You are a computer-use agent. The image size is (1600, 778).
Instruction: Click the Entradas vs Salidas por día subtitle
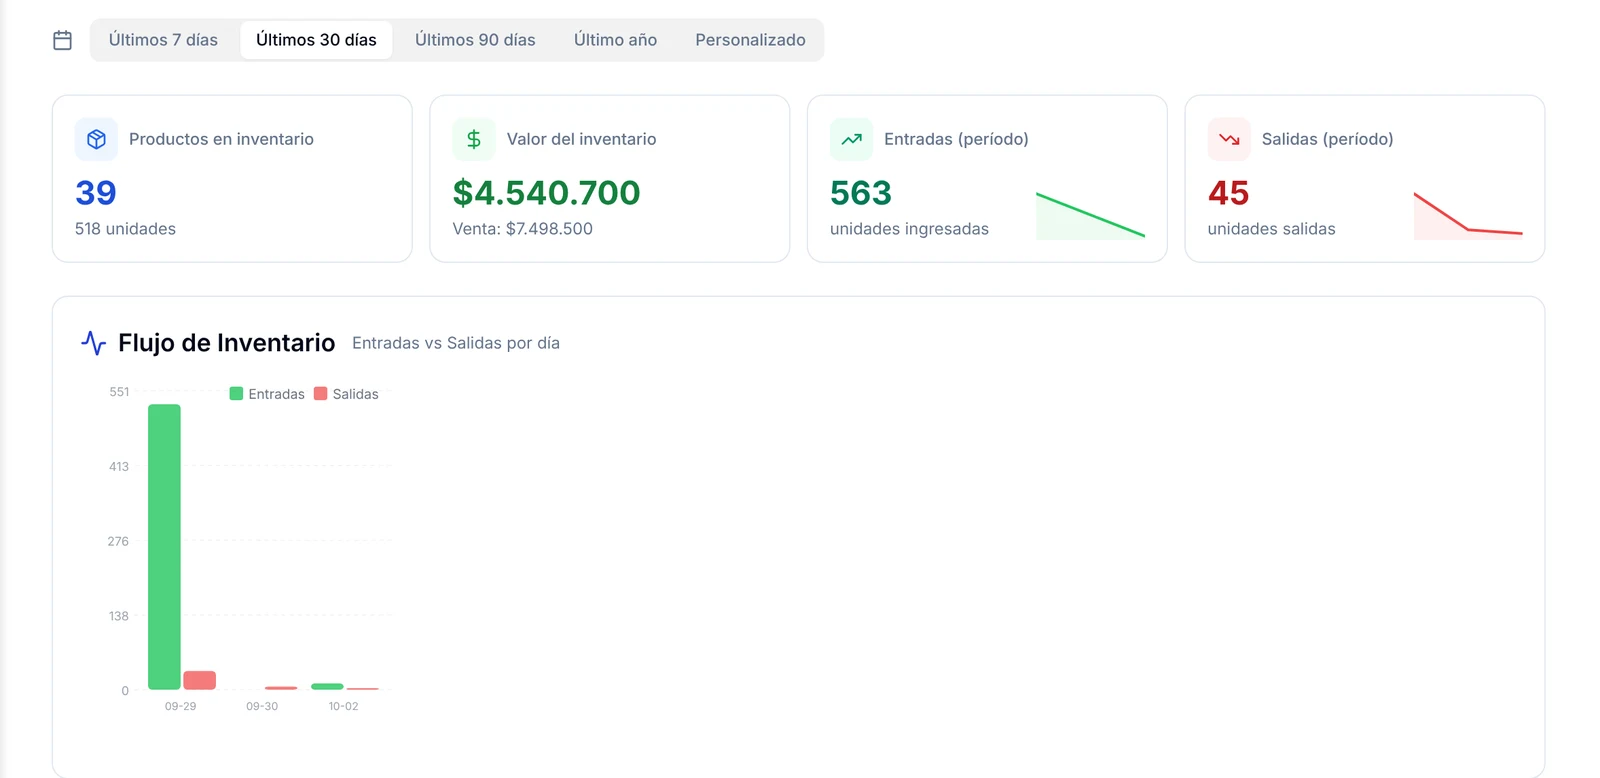coord(456,343)
